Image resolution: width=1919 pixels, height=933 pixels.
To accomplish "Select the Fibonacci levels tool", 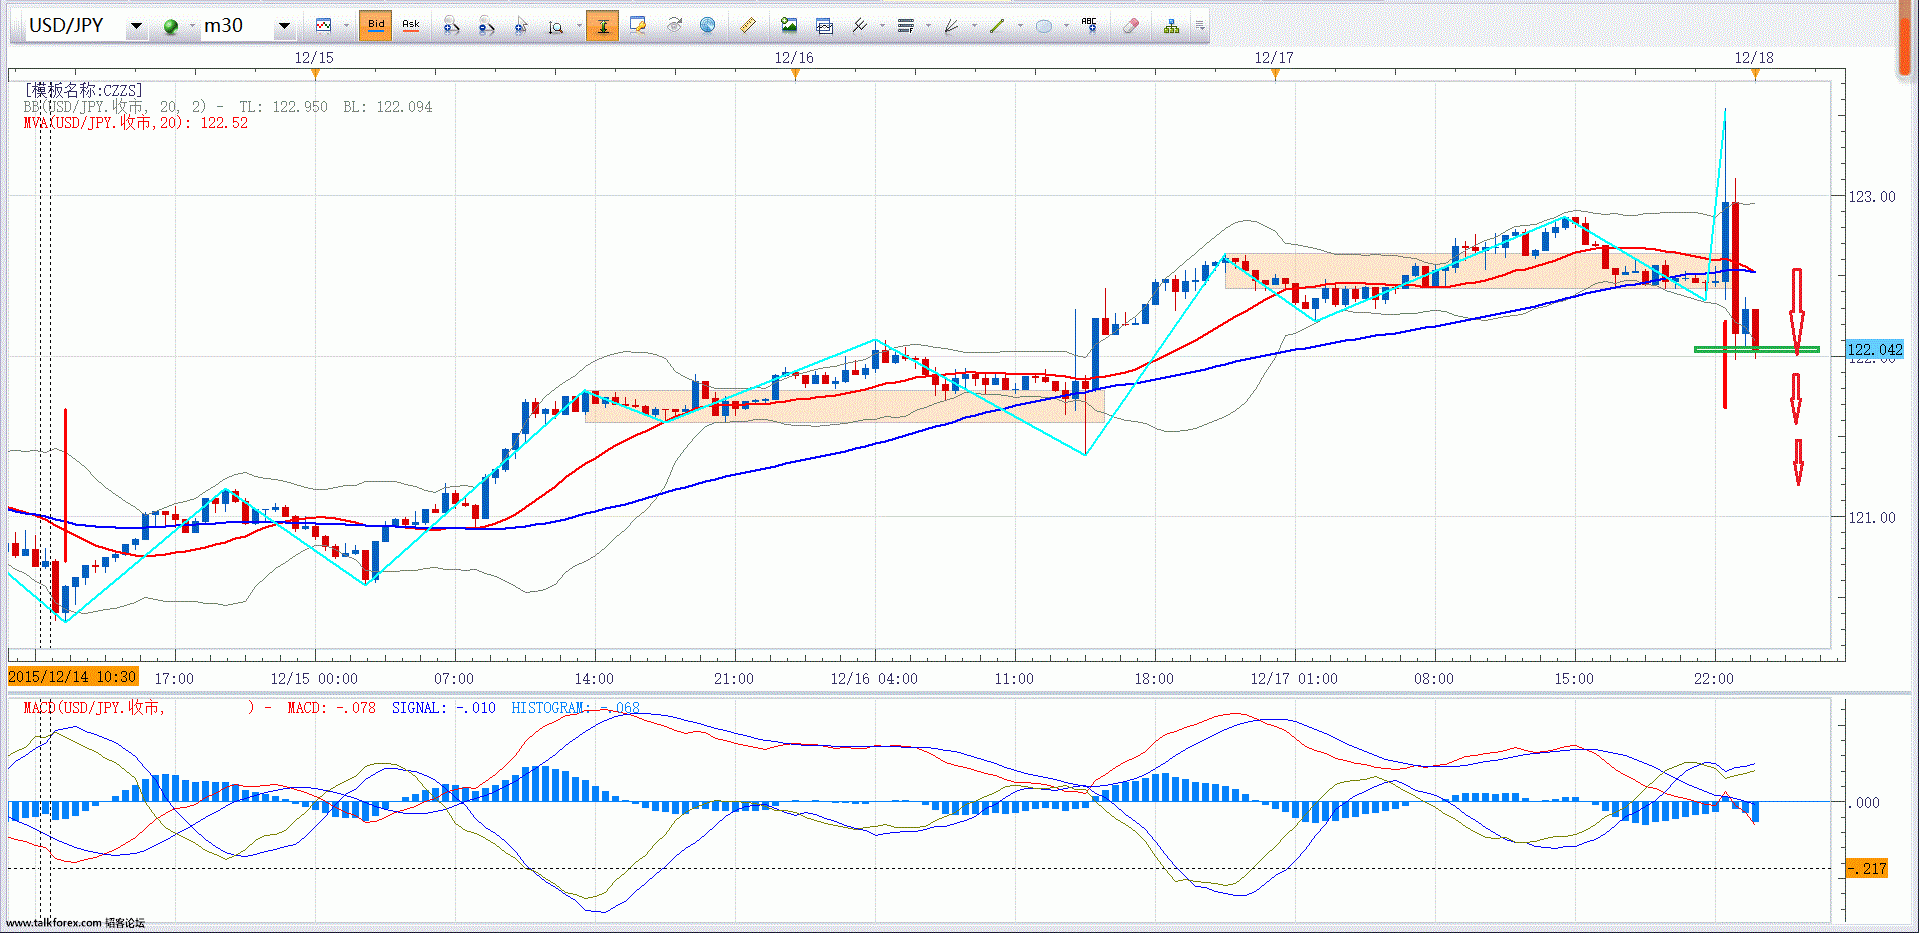I will (x=906, y=26).
